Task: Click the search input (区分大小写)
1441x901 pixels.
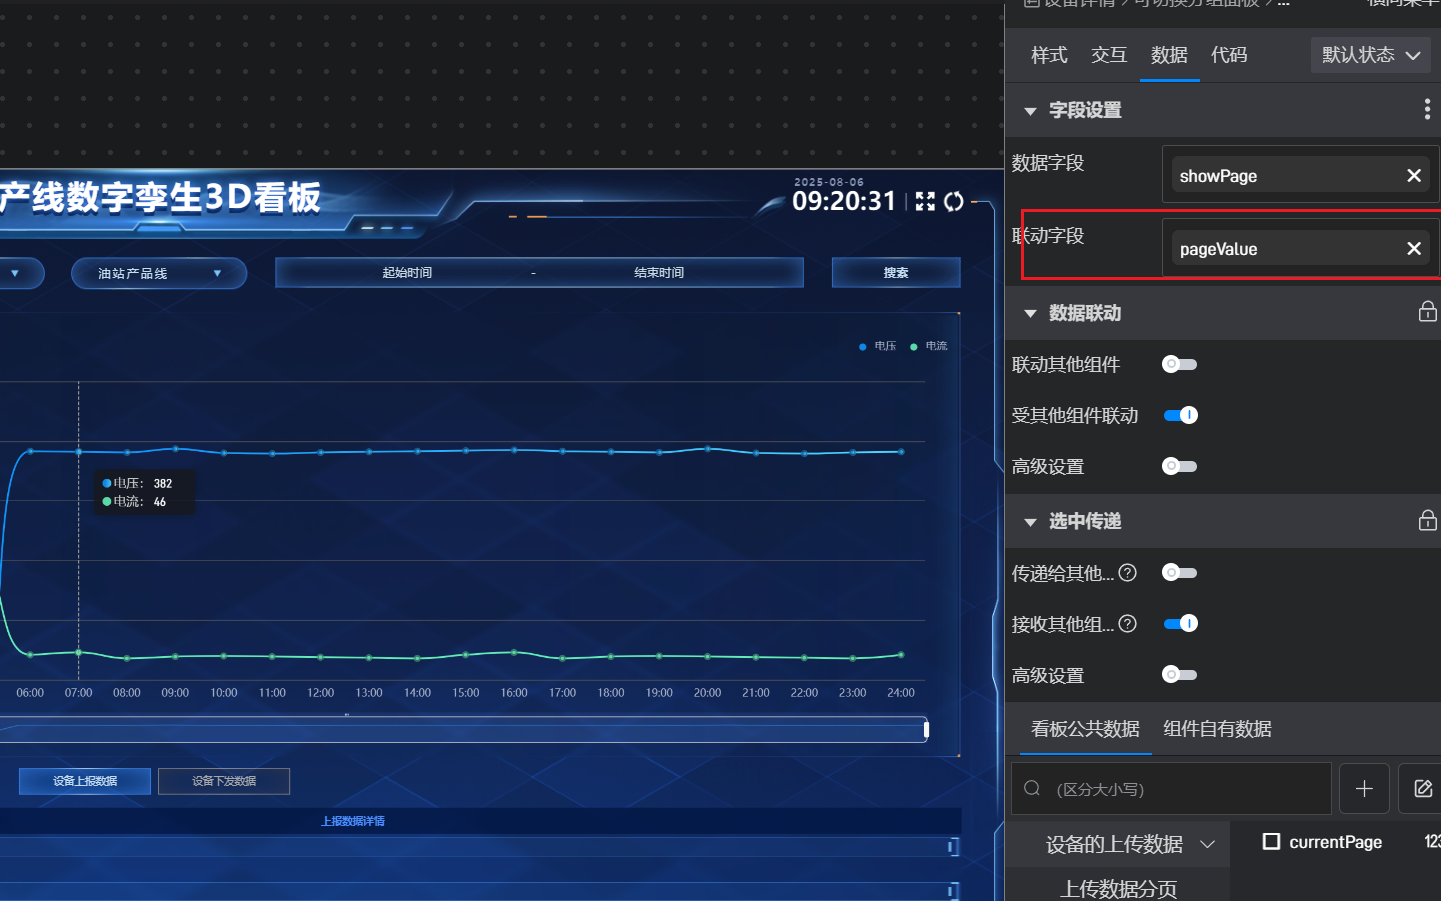Action: [1171, 789]
